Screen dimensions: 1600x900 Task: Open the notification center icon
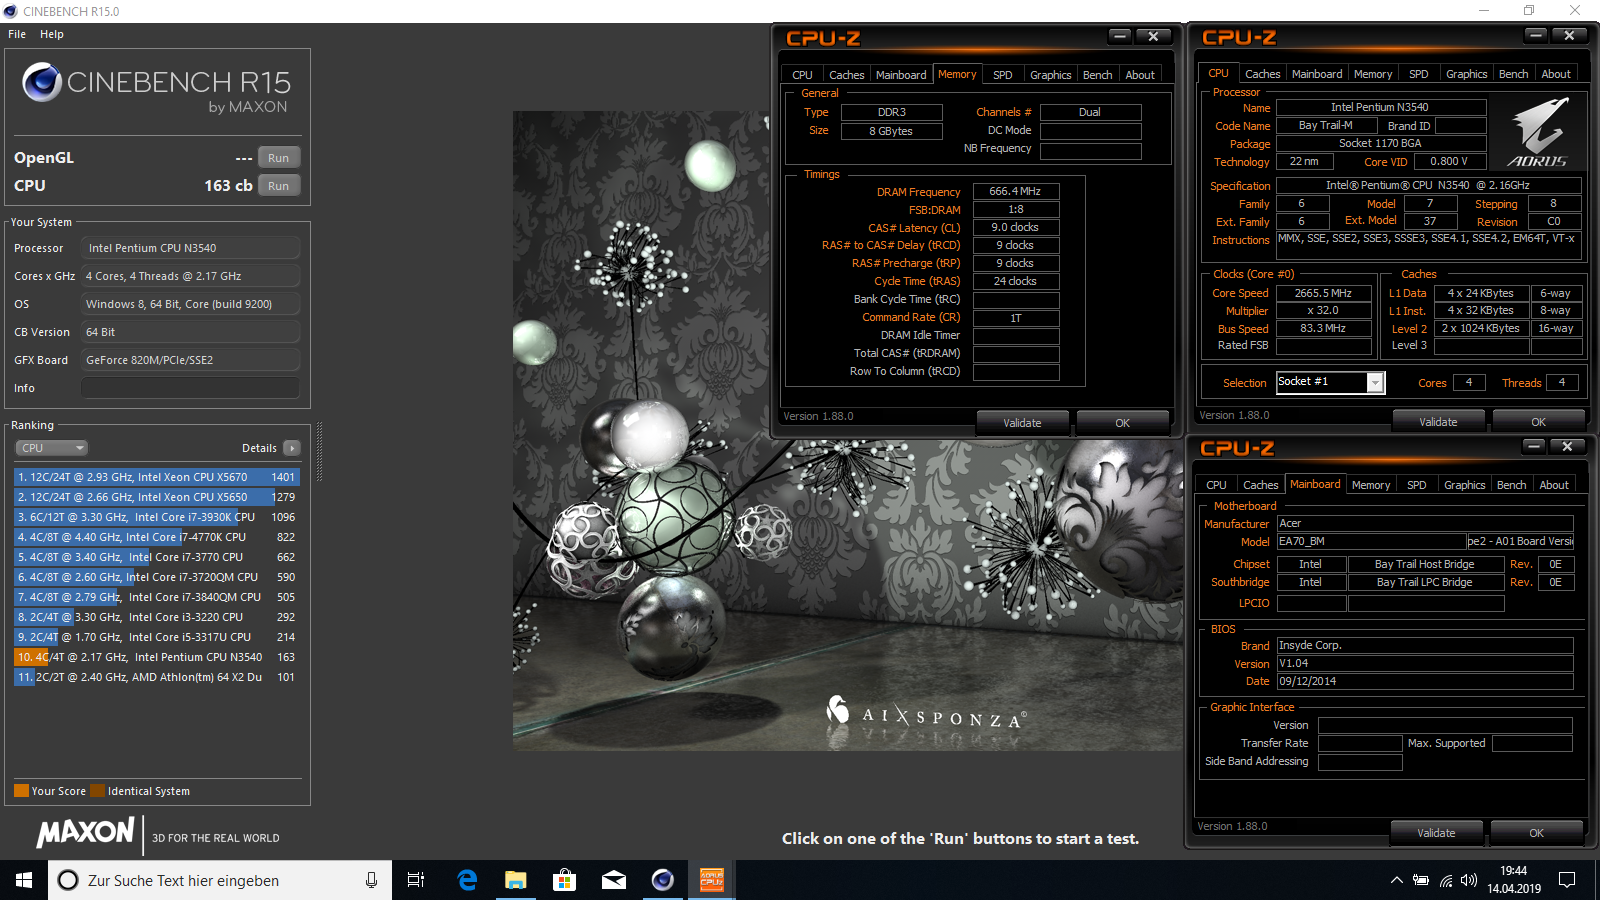pyautogui.click(x=1567, y=880)
